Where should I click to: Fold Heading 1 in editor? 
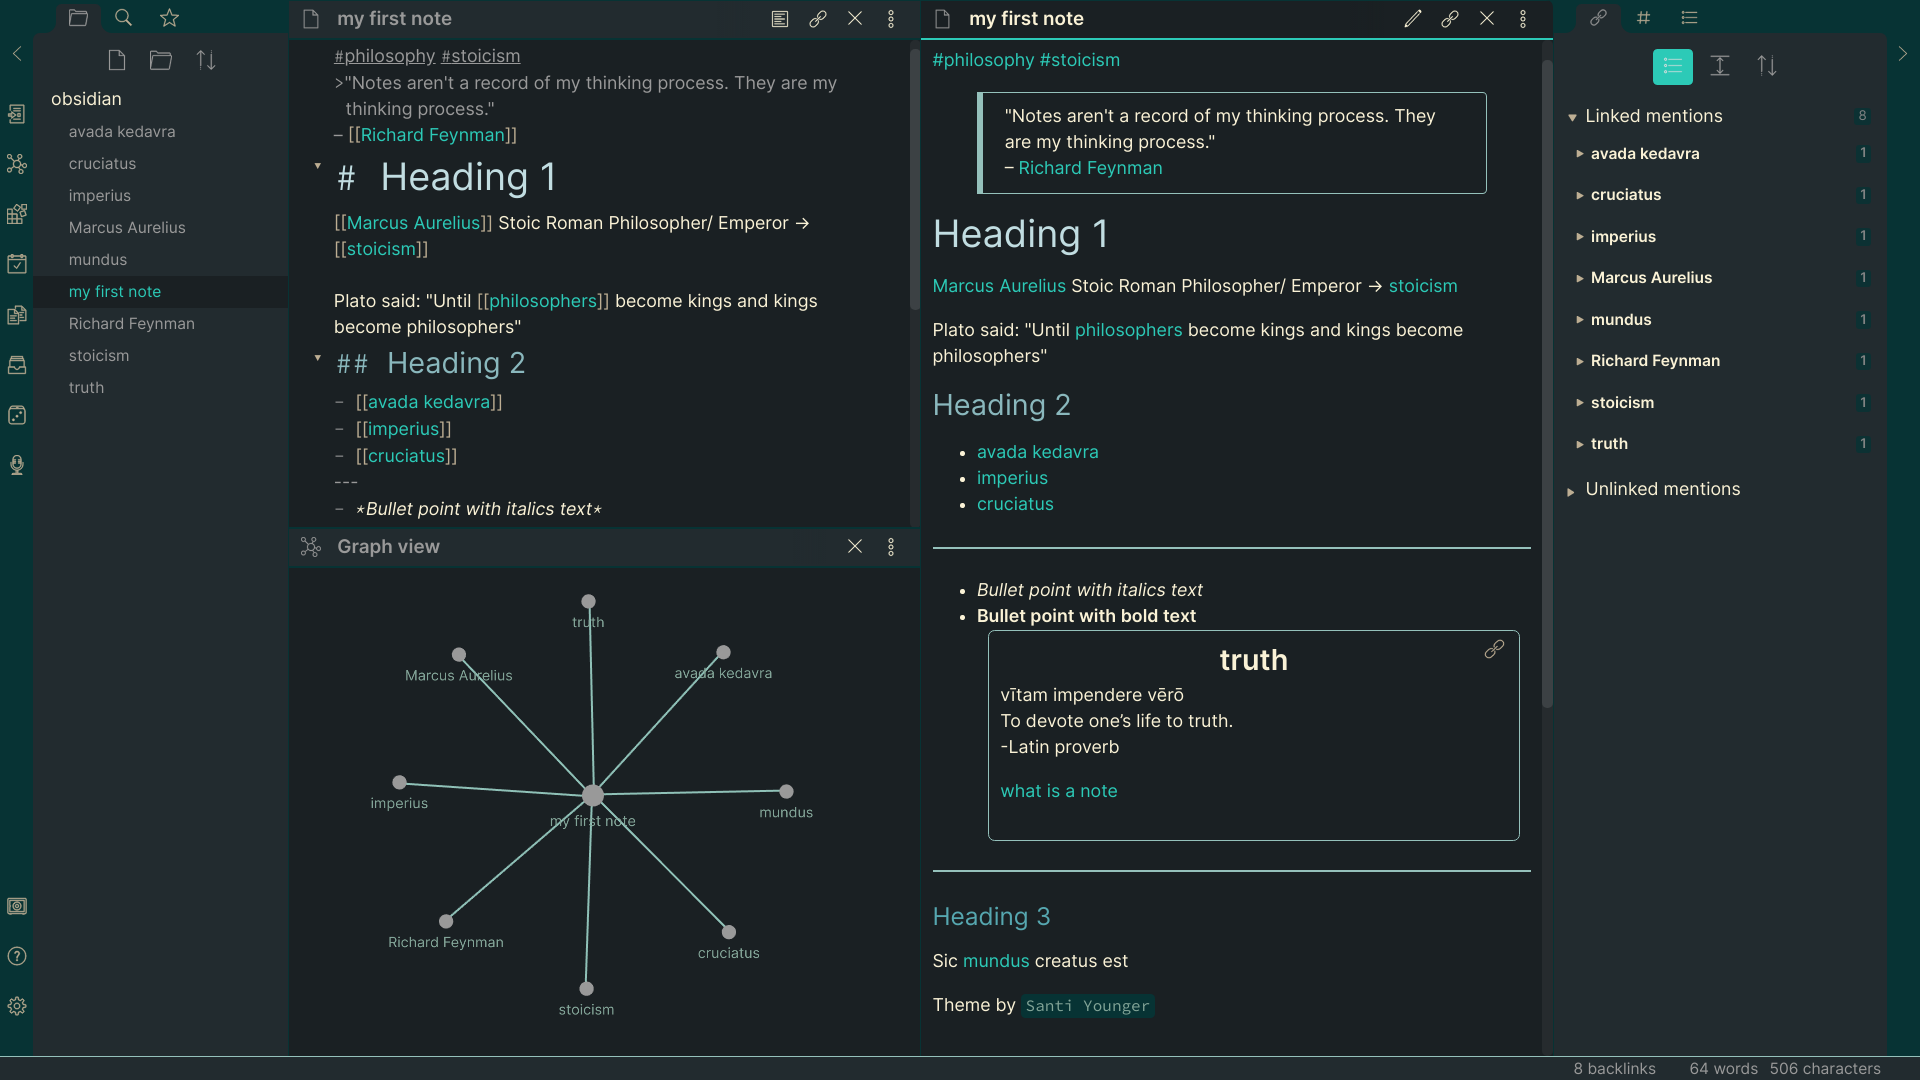click(x=318, y=166)
